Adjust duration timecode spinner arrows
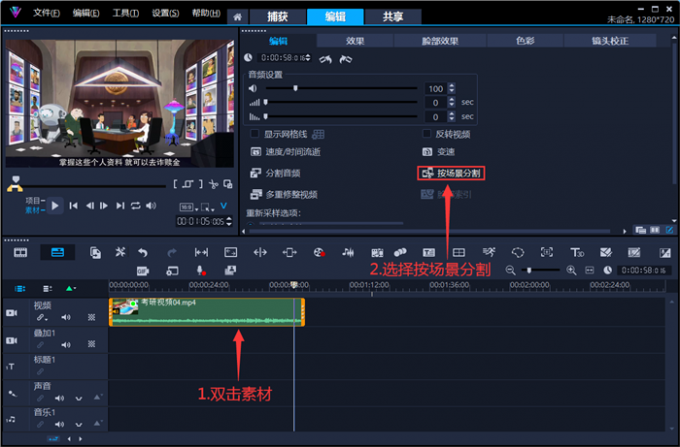 coord(308,58)
